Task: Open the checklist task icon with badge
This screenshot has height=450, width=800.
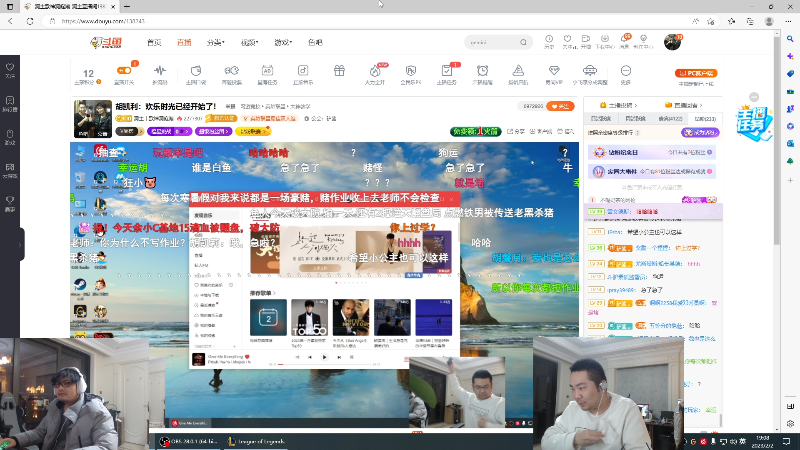Action: coord(446,70)
